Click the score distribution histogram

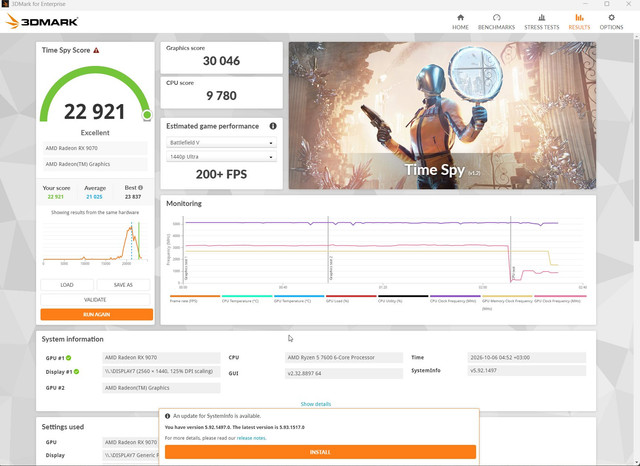95,243
